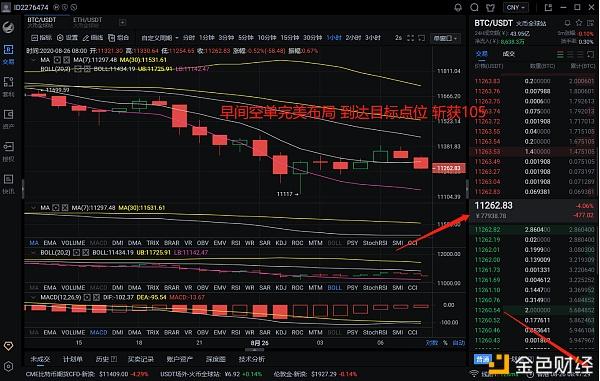Click the notification bell in title bar
600x381 pixels.
tap(458, 7)
